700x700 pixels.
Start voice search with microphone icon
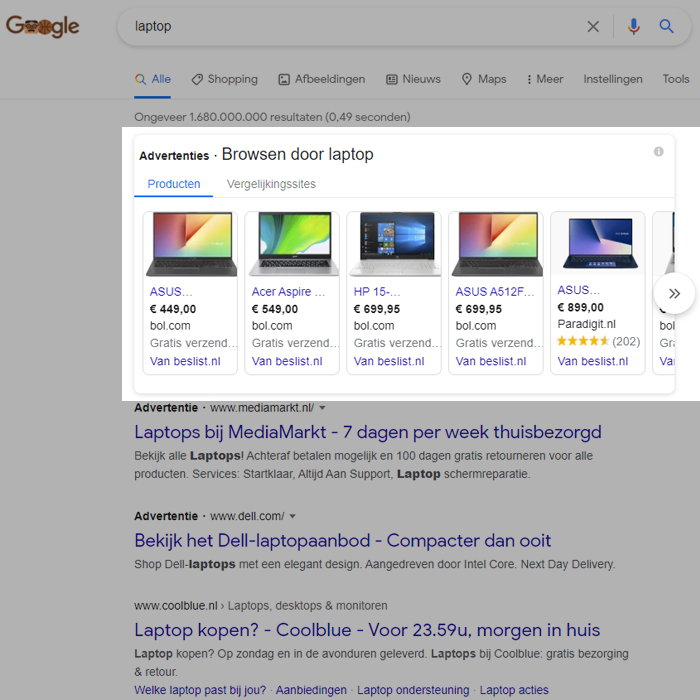tap(633, 27)
